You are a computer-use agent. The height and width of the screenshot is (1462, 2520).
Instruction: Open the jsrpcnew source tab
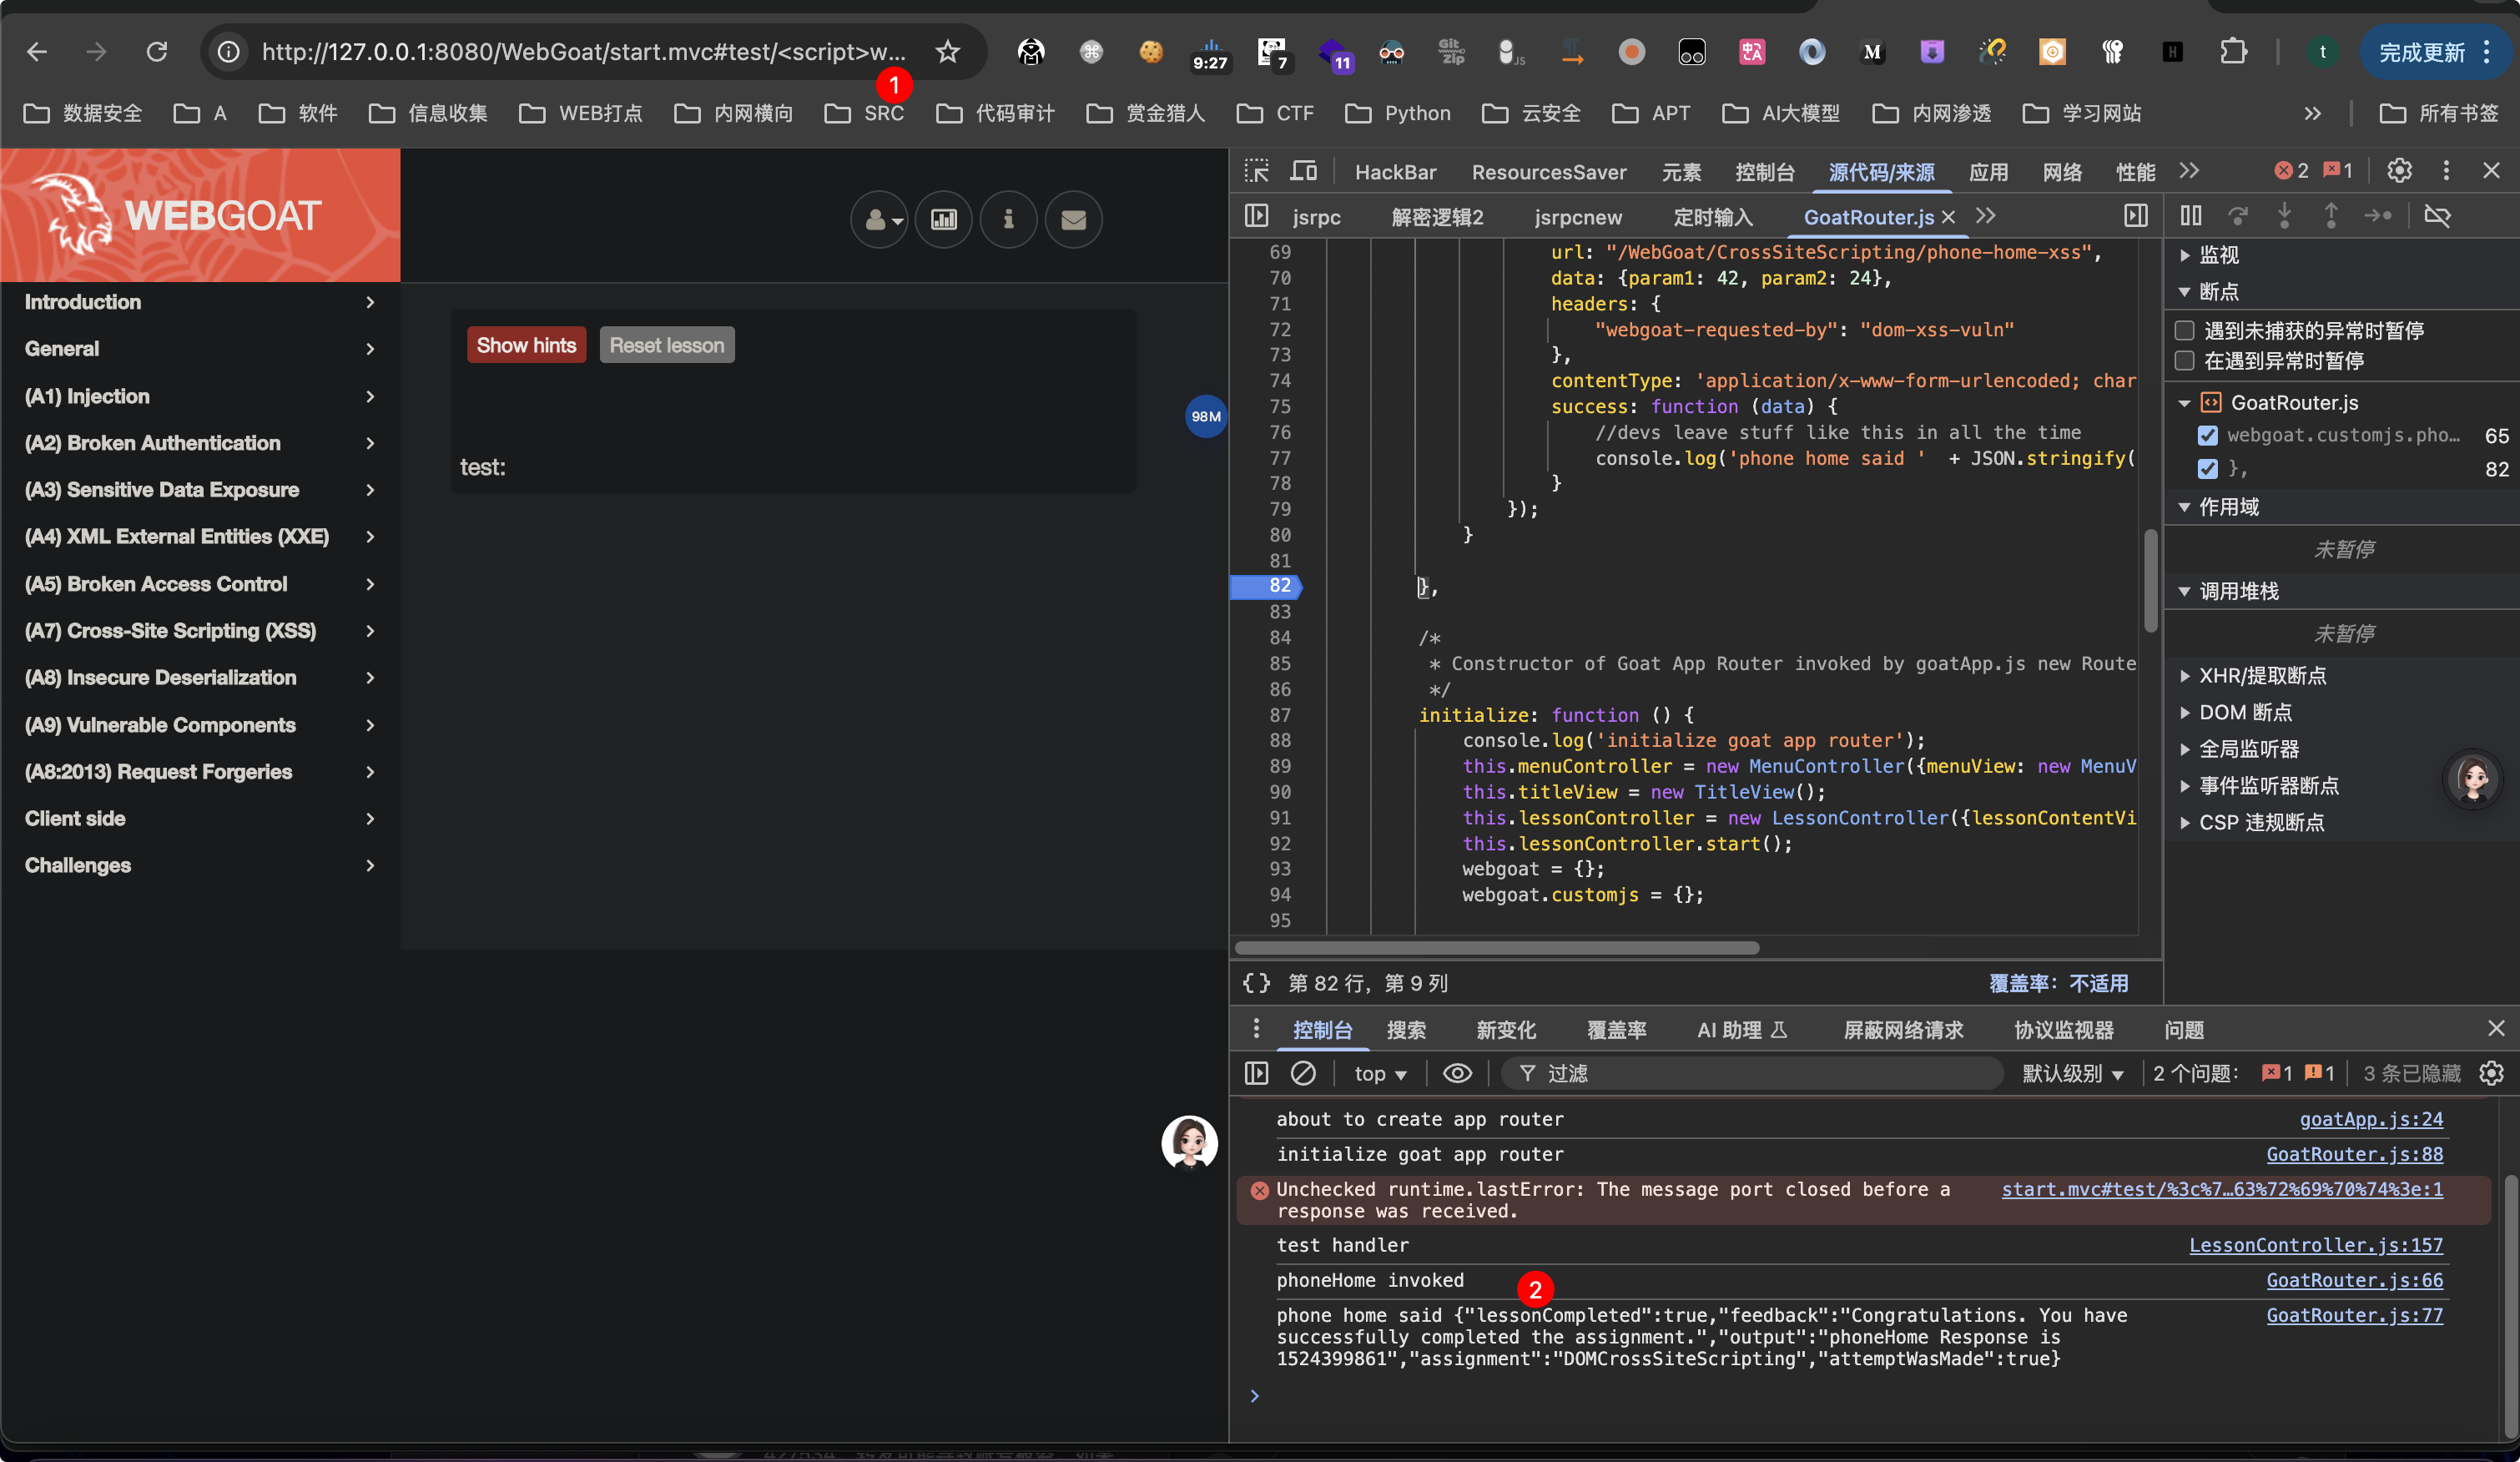(1577, 217)
